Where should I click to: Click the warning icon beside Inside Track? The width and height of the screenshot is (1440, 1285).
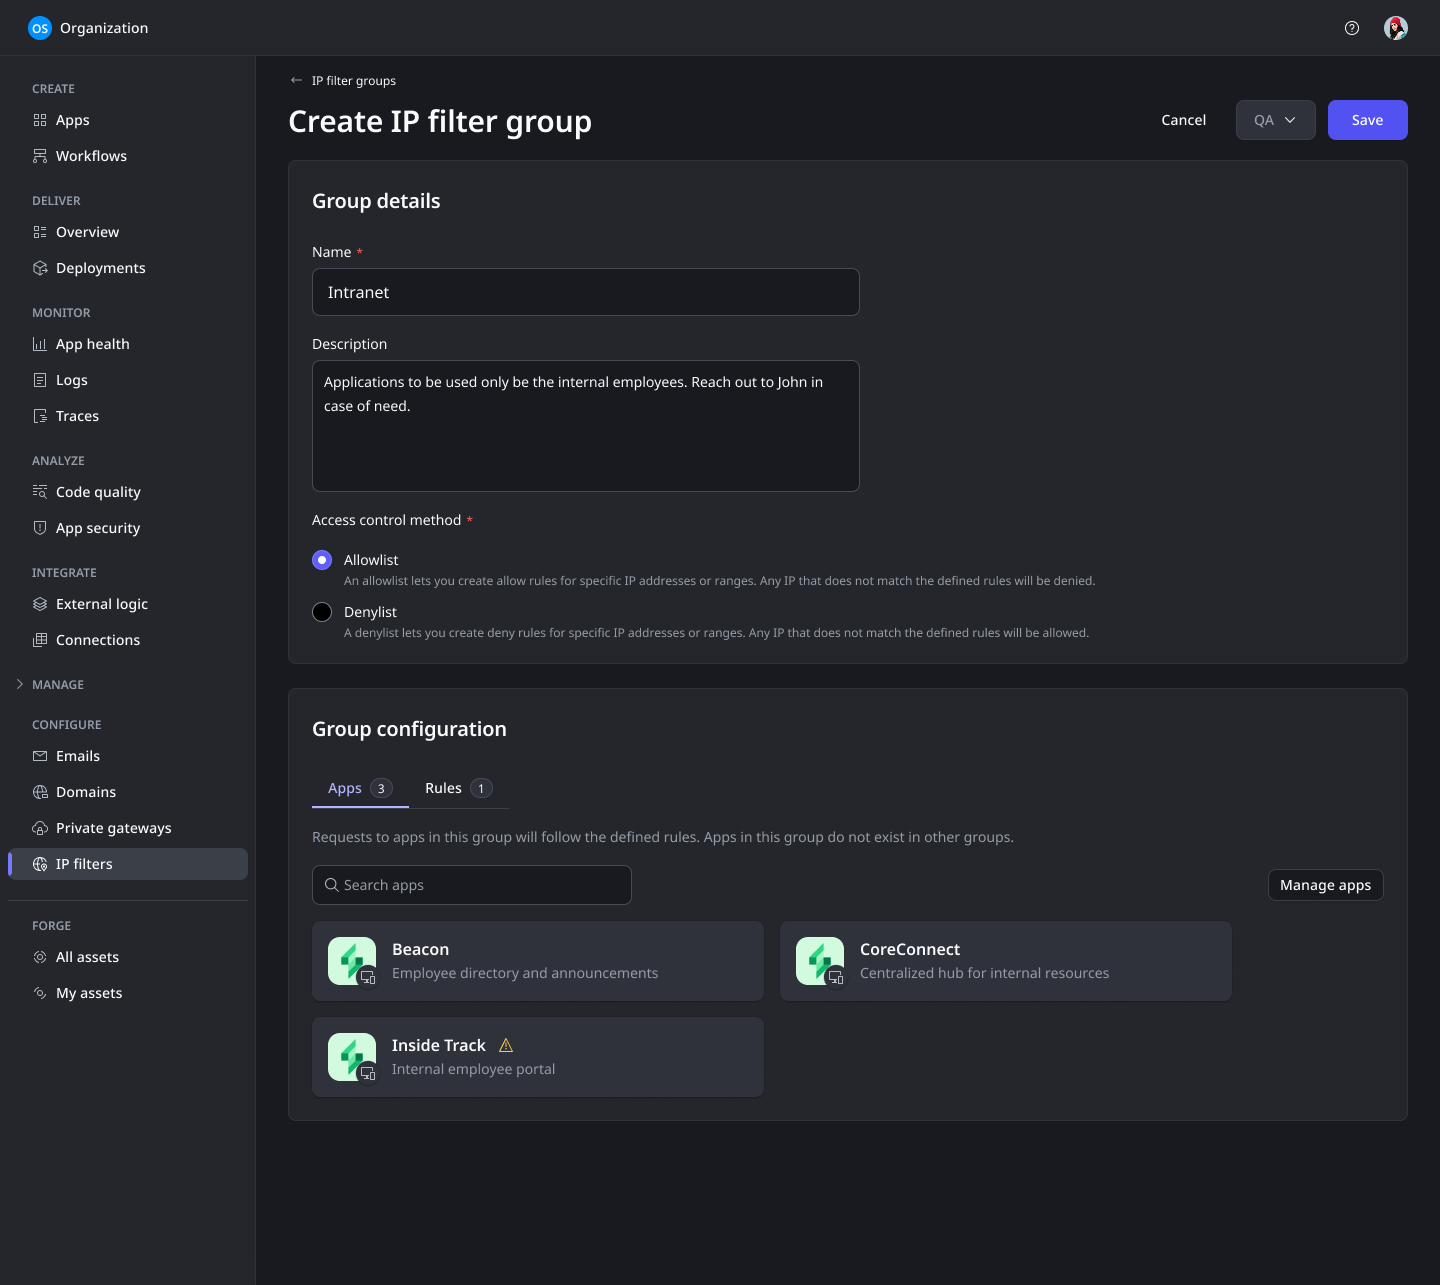point(506,1045)
